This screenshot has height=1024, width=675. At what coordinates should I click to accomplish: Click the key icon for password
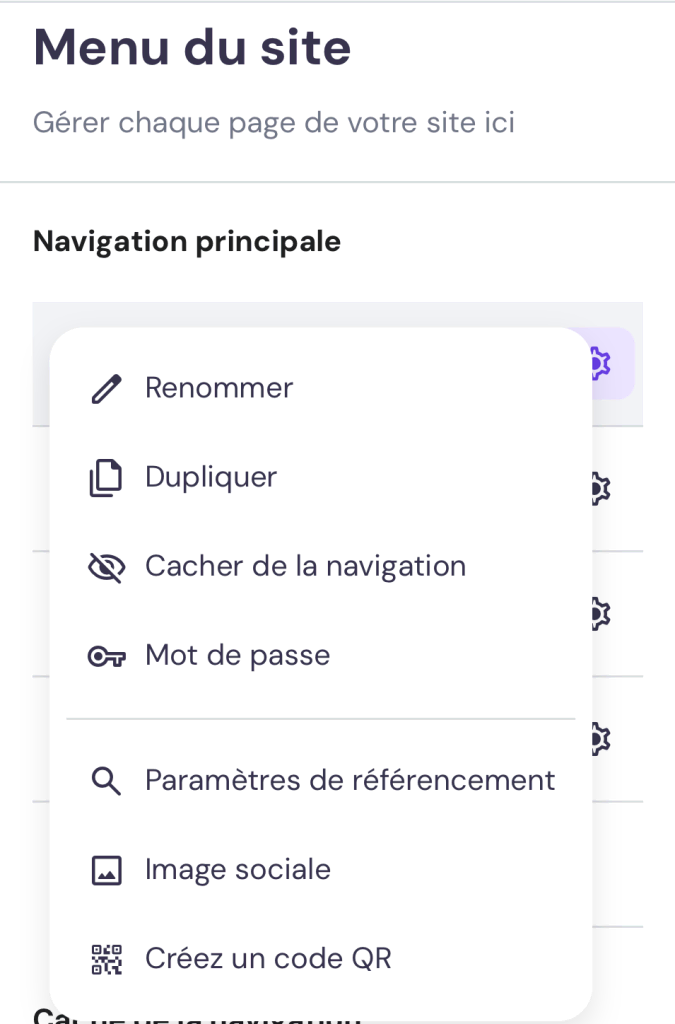(106, 656)
